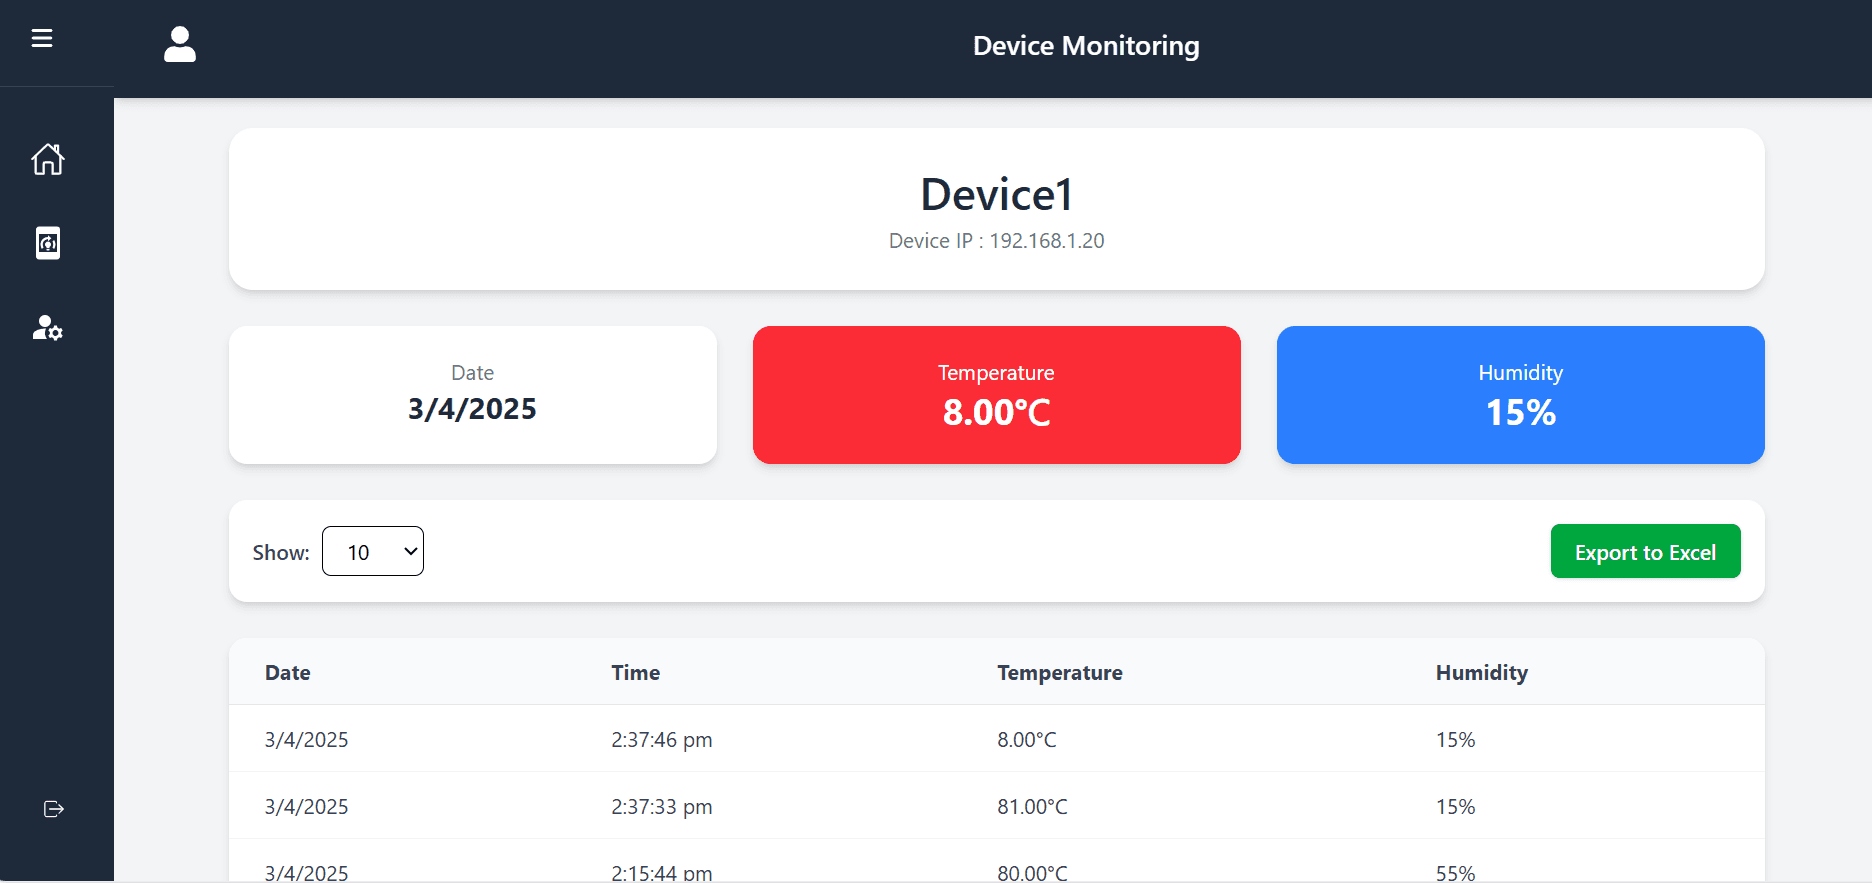Click the red Temperature card
The width and height of the screenshot is (1872, 883).
pos(997,395)
